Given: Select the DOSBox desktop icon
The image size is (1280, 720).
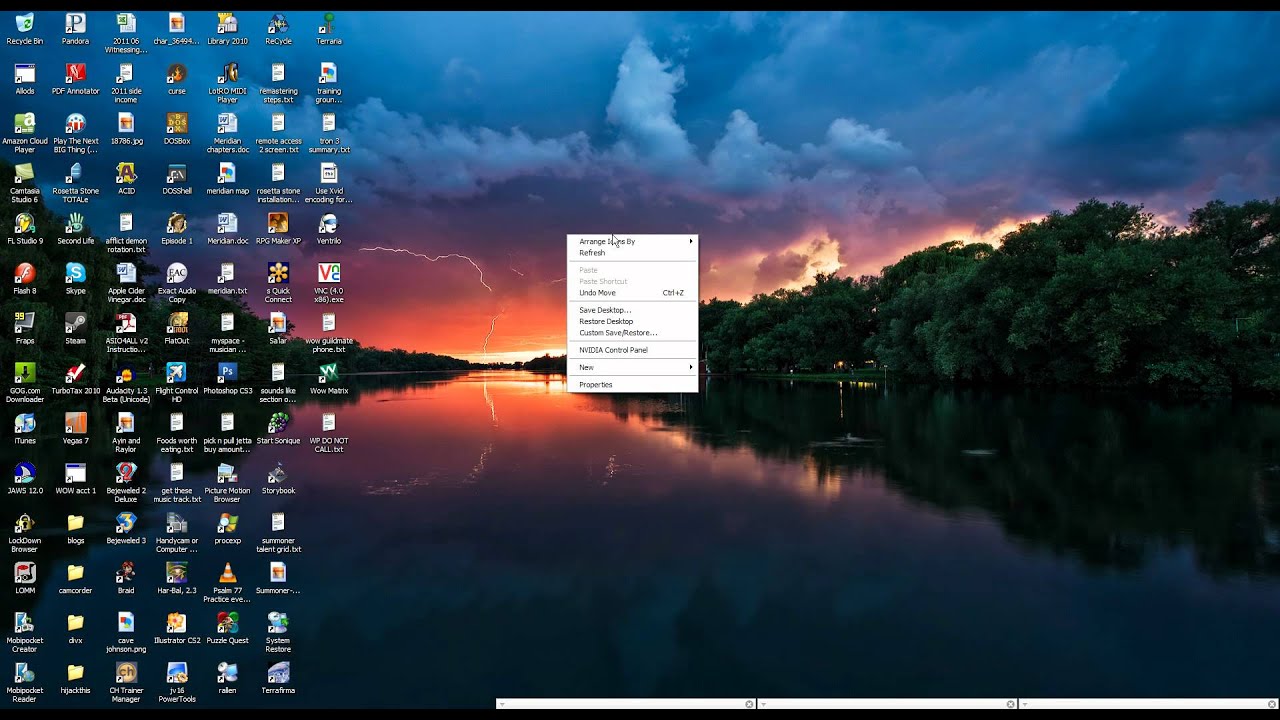Looking at the screenshot, I should click(x=177, y=129).
